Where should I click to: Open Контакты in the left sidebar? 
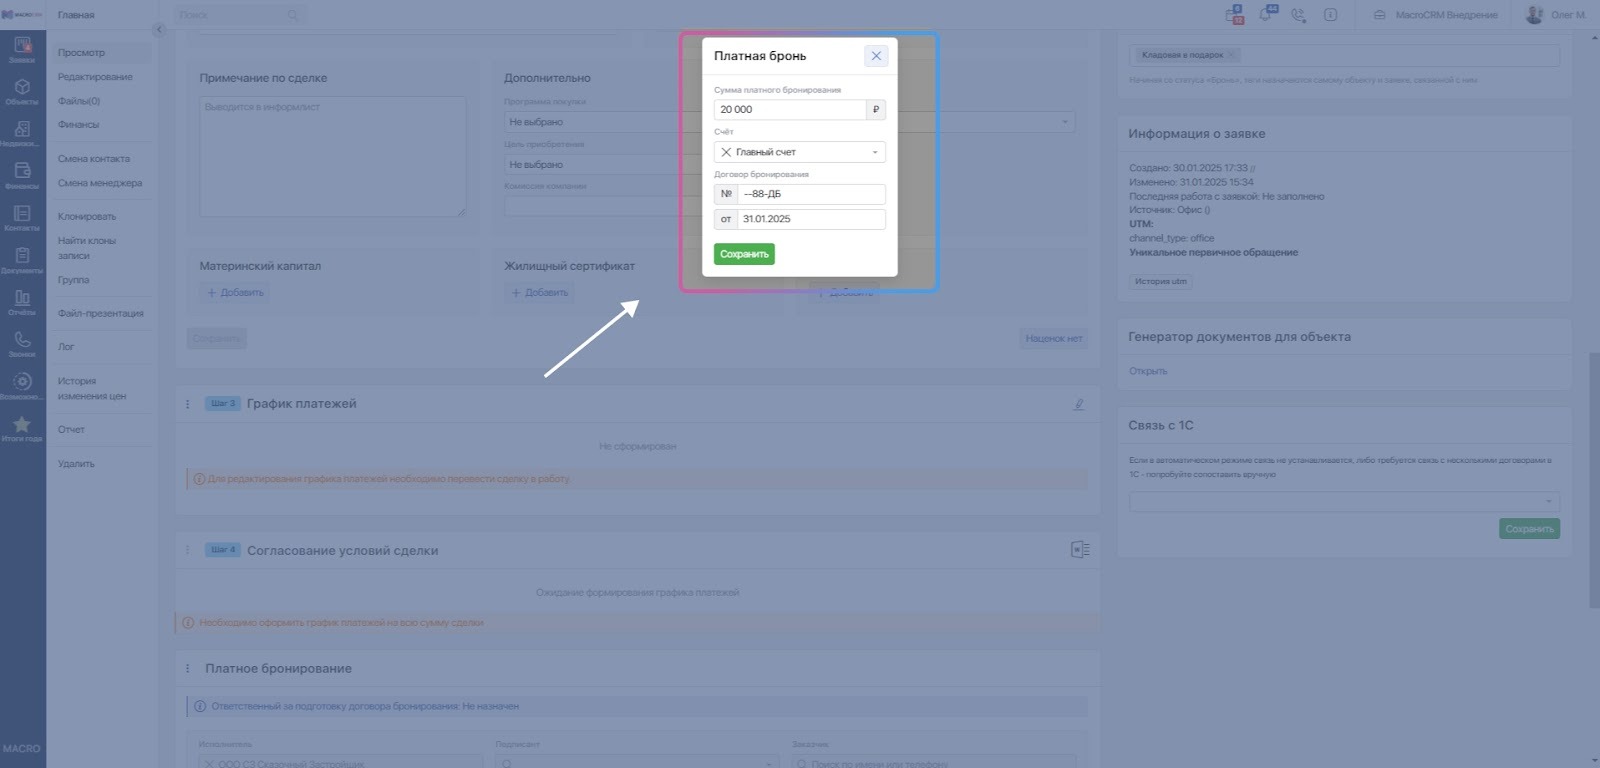[22, 217]
